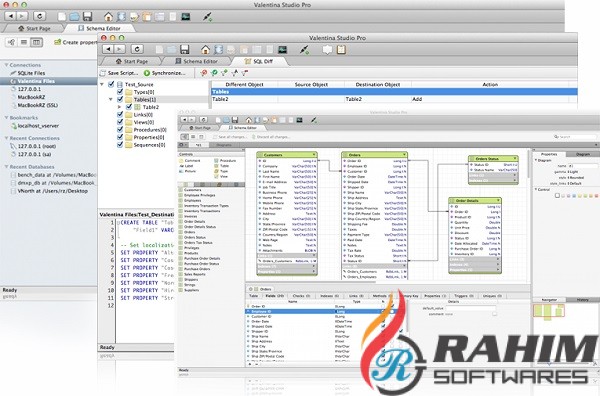This screenshot has width=600, height=396.
Task: Uncheck the Test_Source checkbox
Action: click(x=111, y=84)
